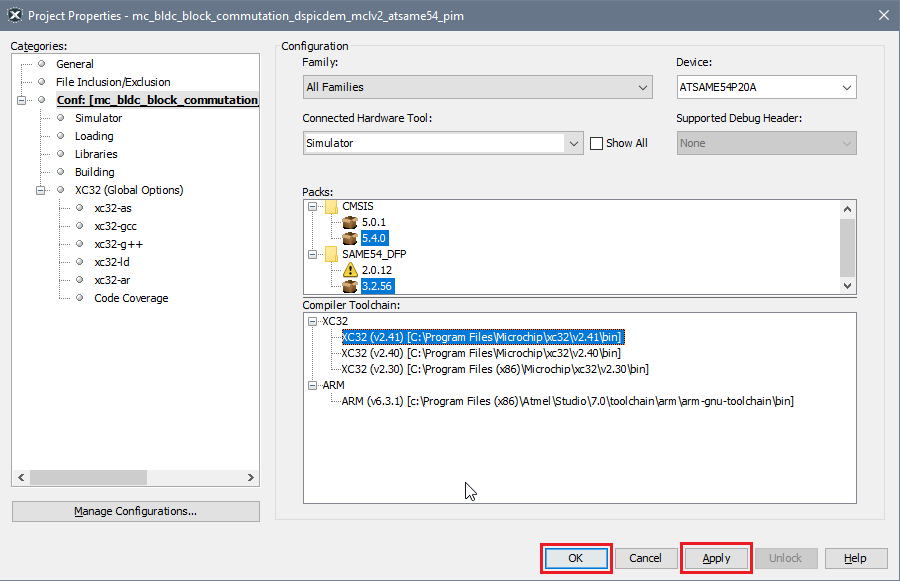Select the xc32-gcc category

(x=115, y=226)
